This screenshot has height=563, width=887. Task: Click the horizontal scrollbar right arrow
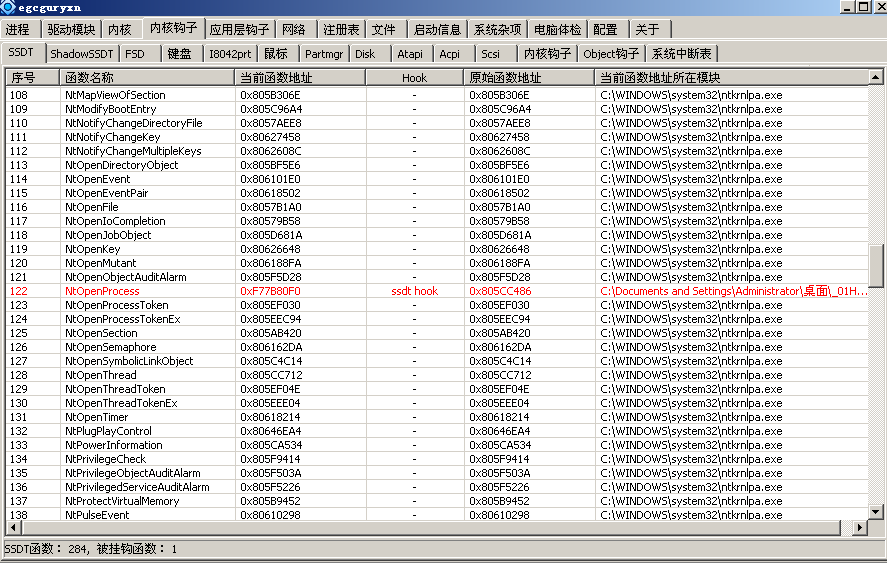pyautogui.click(x=860, y=527)
